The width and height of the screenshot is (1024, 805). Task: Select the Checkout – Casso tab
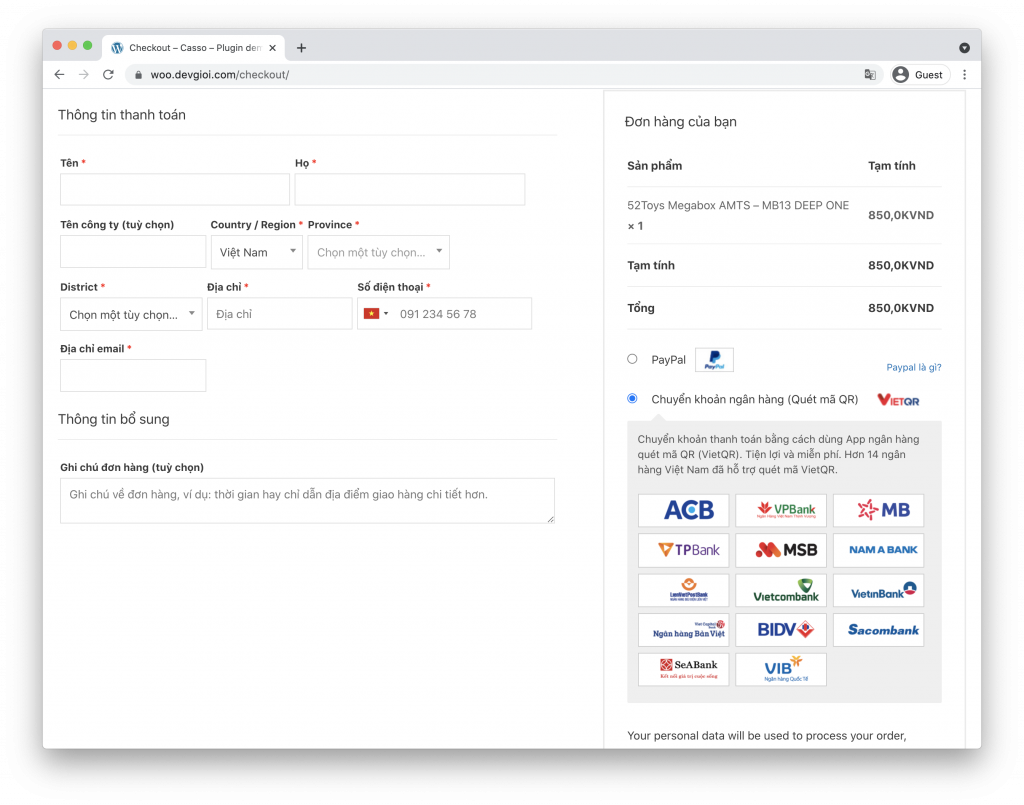coord(193,48)
